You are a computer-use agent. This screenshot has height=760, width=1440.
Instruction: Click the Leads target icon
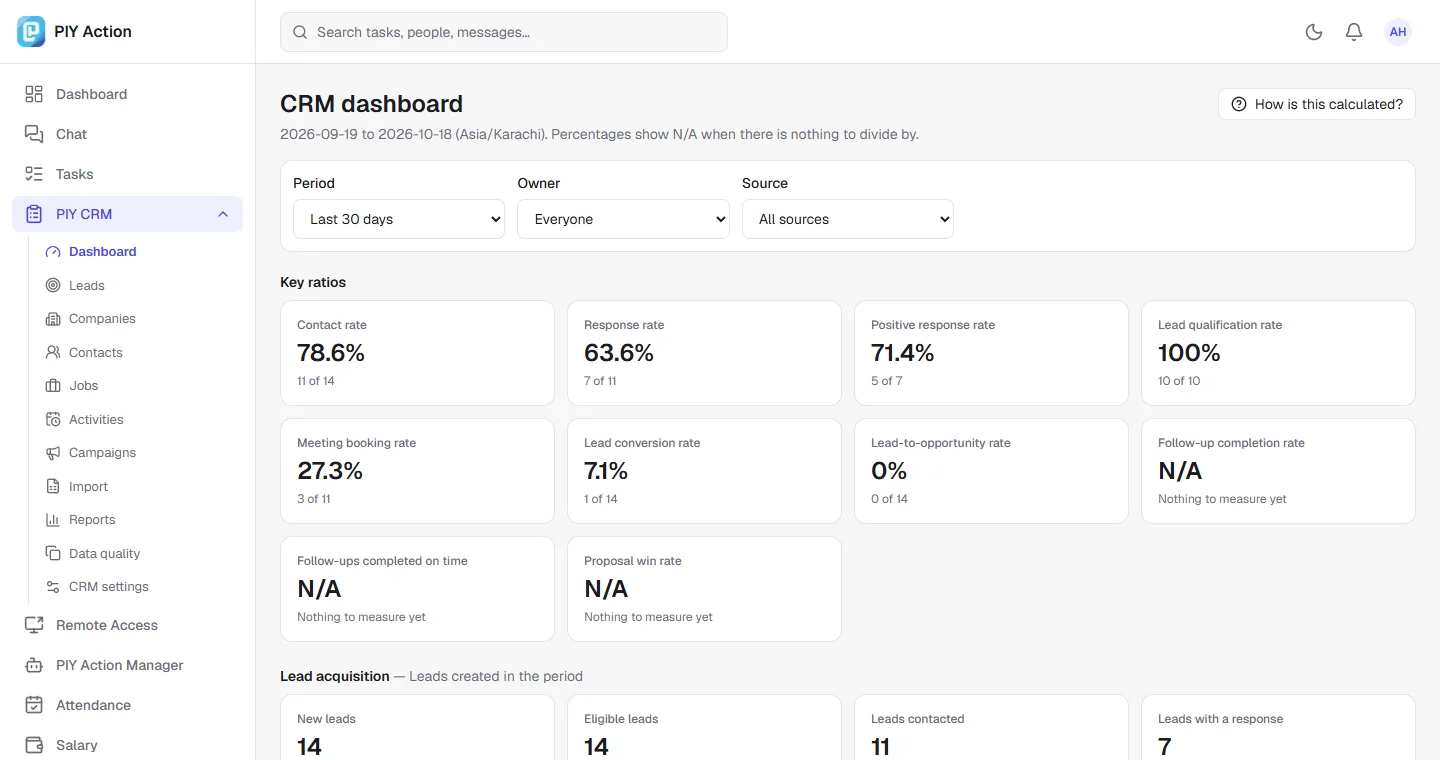pyautogui.click(x=53, y=286)
